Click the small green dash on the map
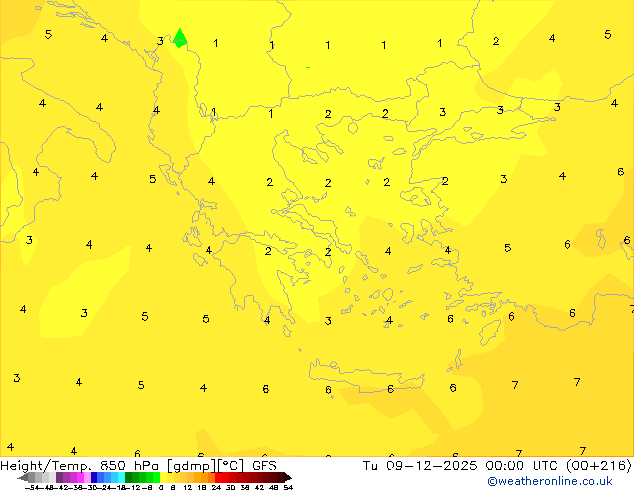This screenshot has width=634, height=490. (x=308, y=68)
